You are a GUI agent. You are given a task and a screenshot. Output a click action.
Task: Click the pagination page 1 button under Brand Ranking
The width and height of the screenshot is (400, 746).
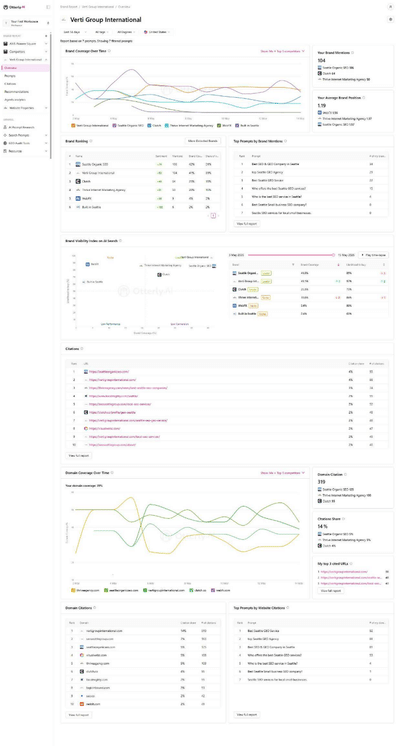pos(213,216)
